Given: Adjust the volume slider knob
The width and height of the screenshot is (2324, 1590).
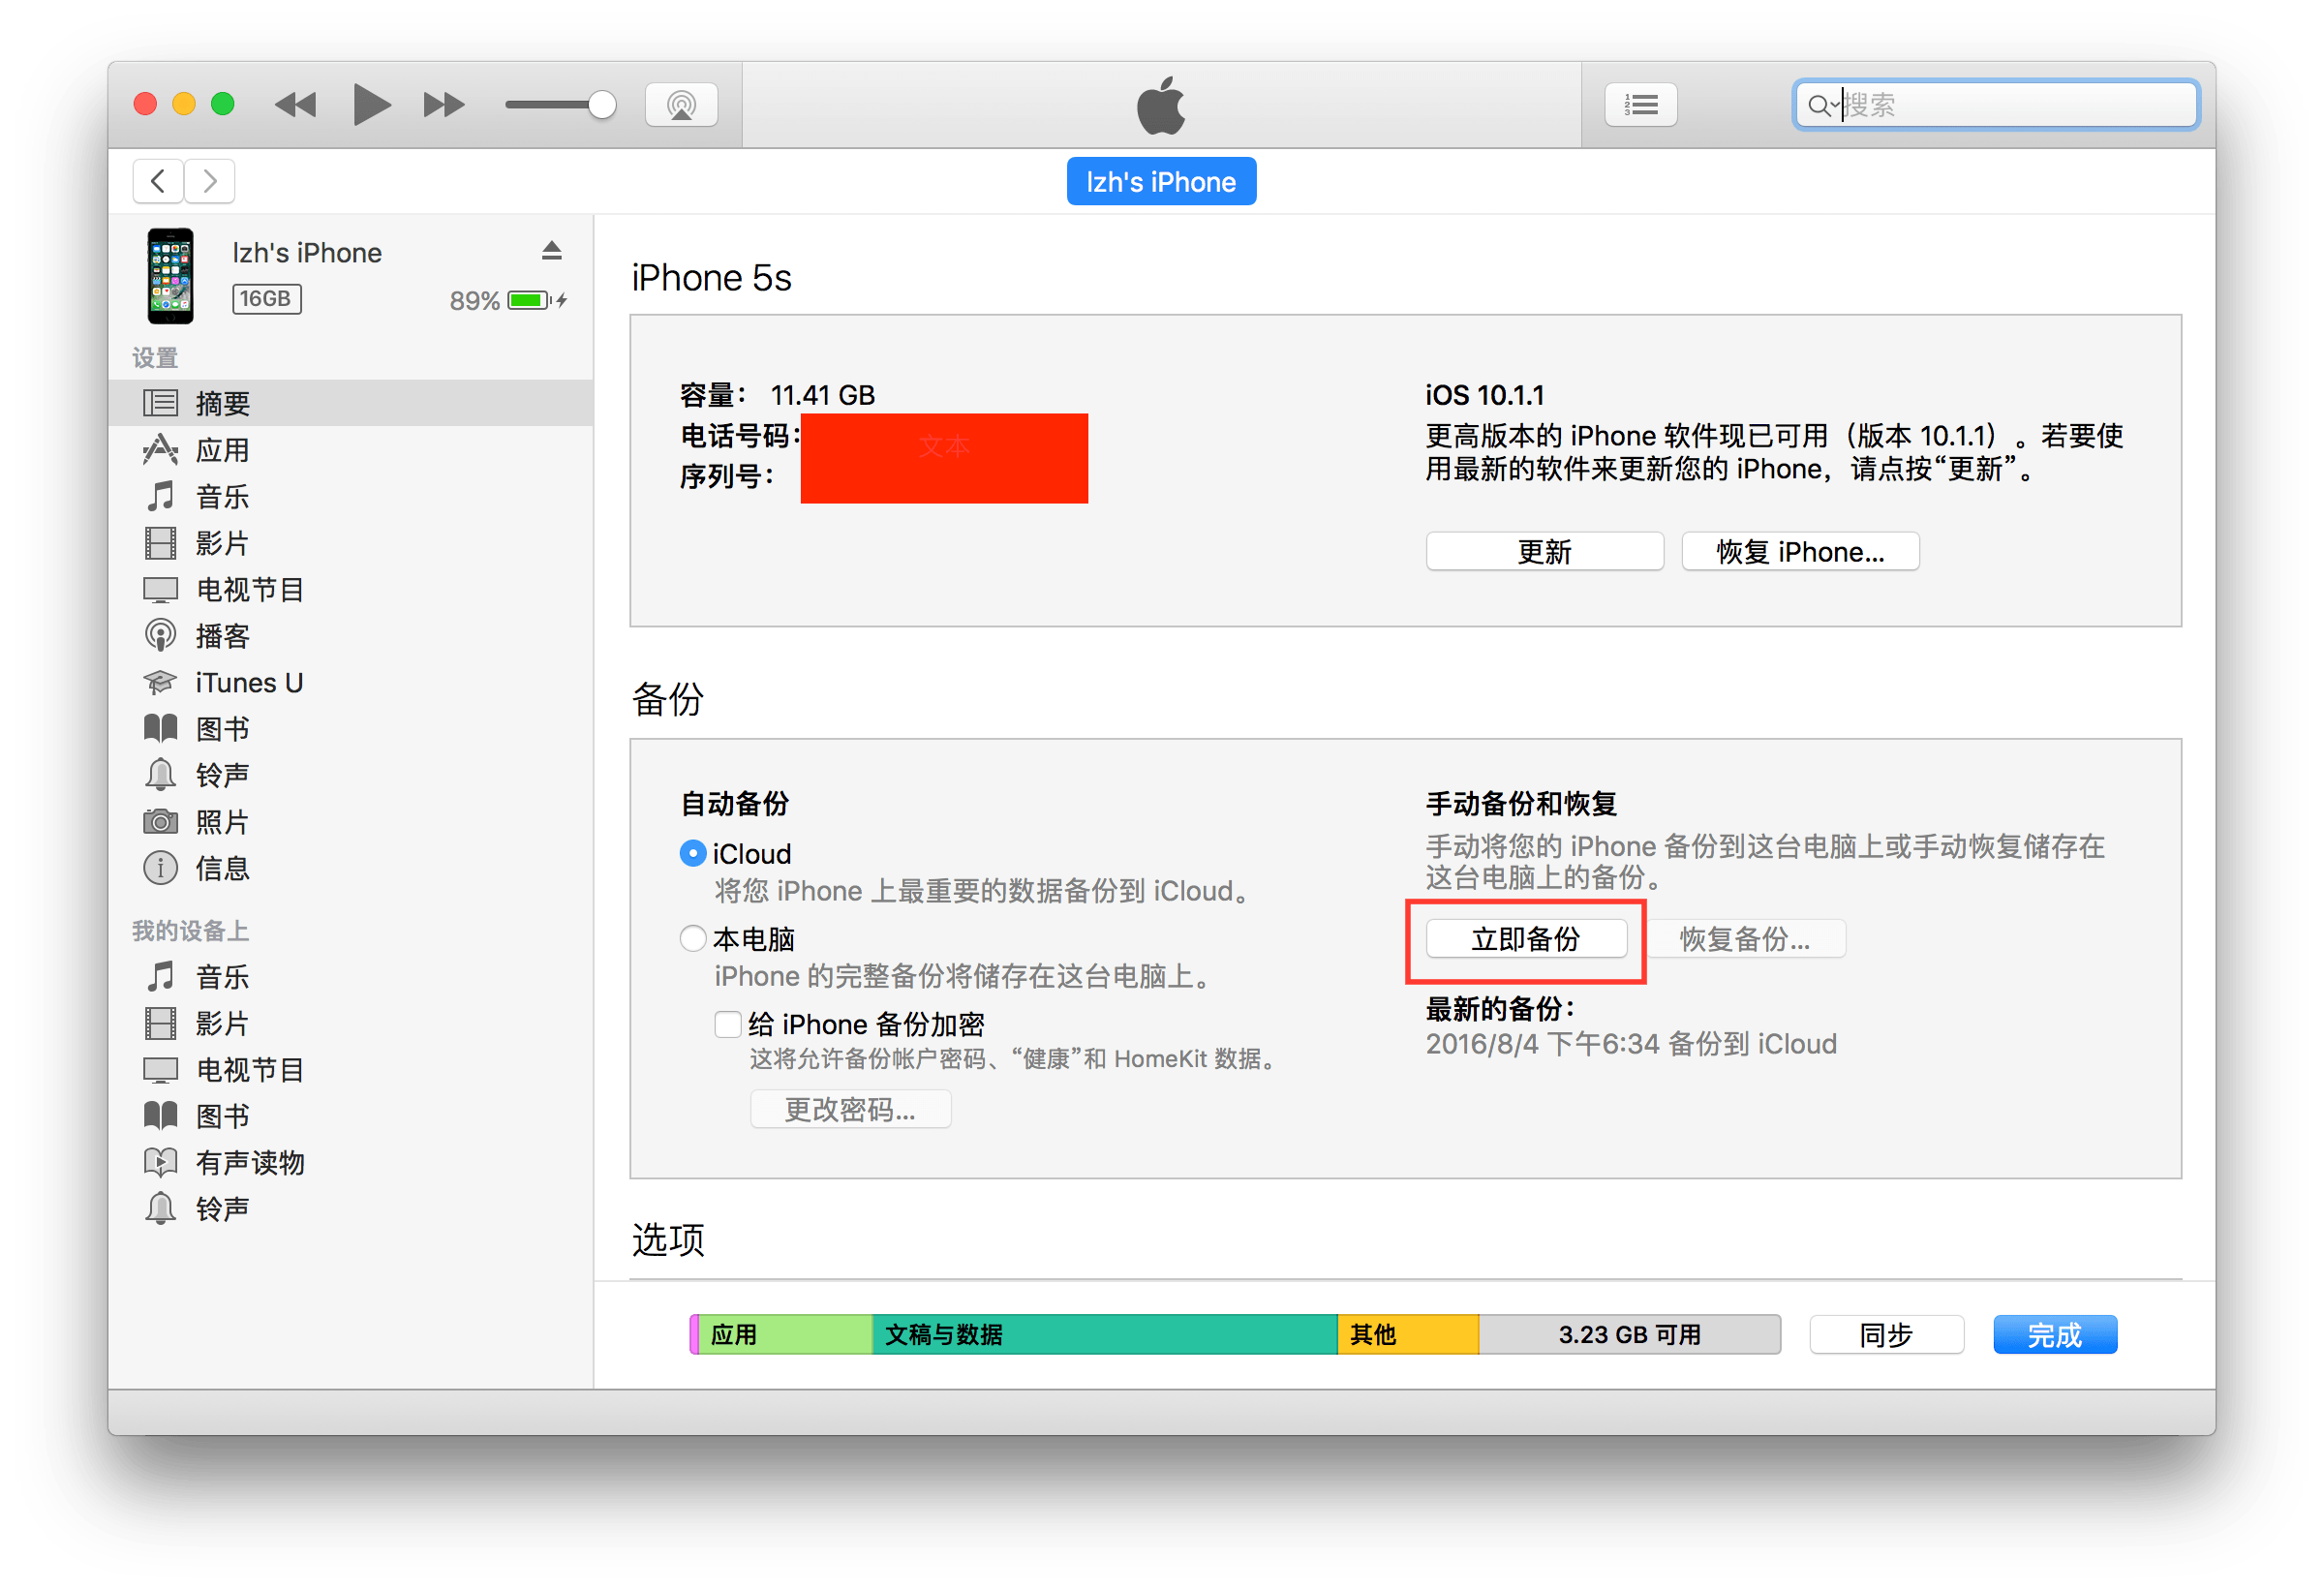Looking at the screenshot, I should 601,104.
